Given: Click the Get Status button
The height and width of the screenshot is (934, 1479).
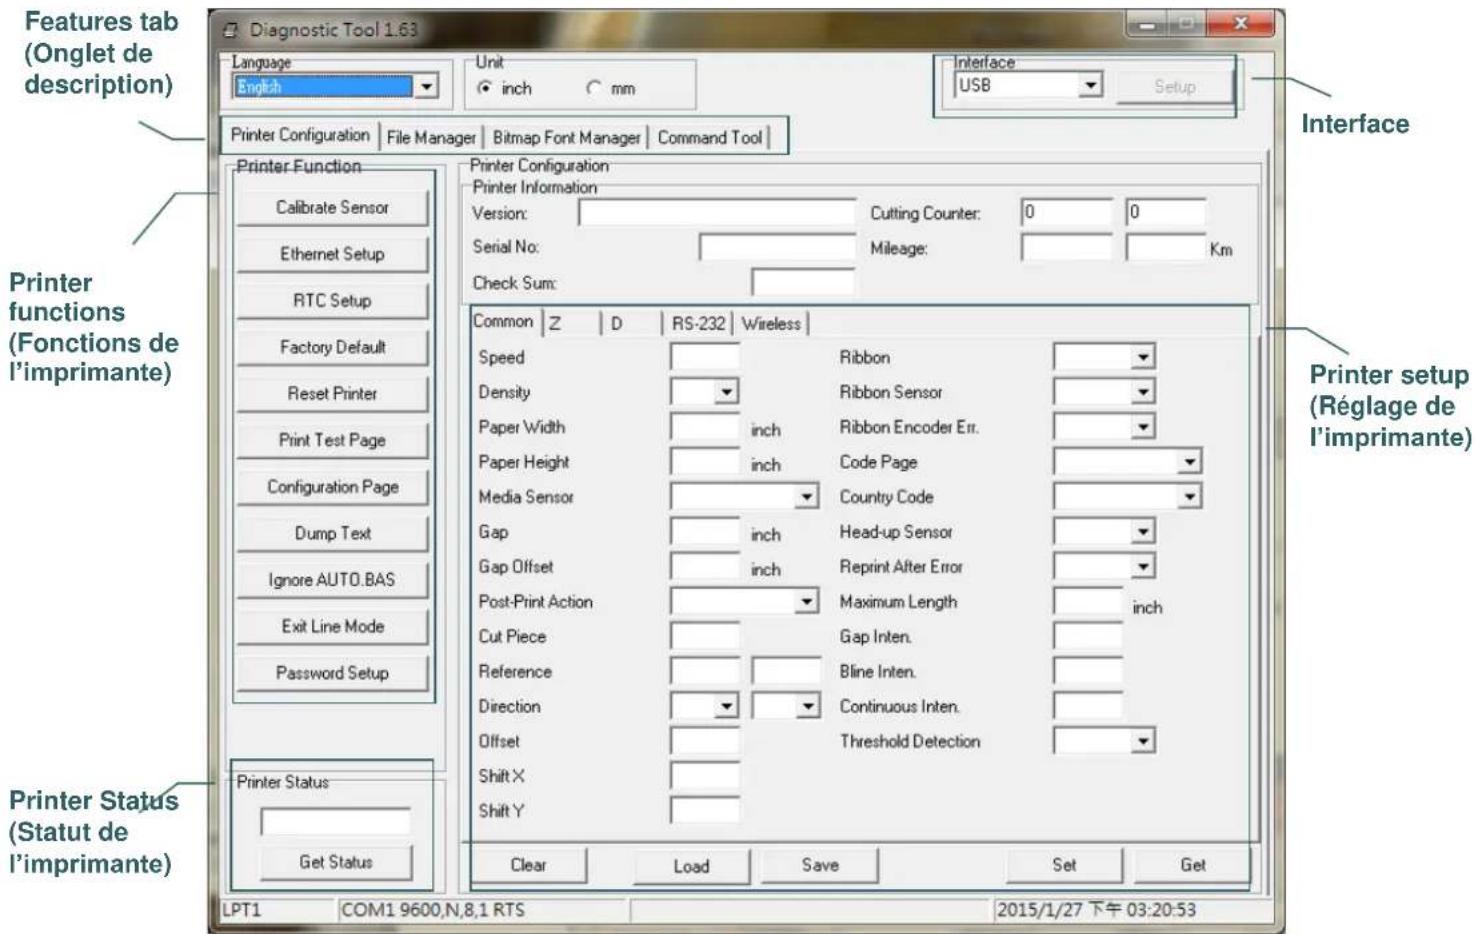Looking at the screenshot, I should tap(336, 862).
